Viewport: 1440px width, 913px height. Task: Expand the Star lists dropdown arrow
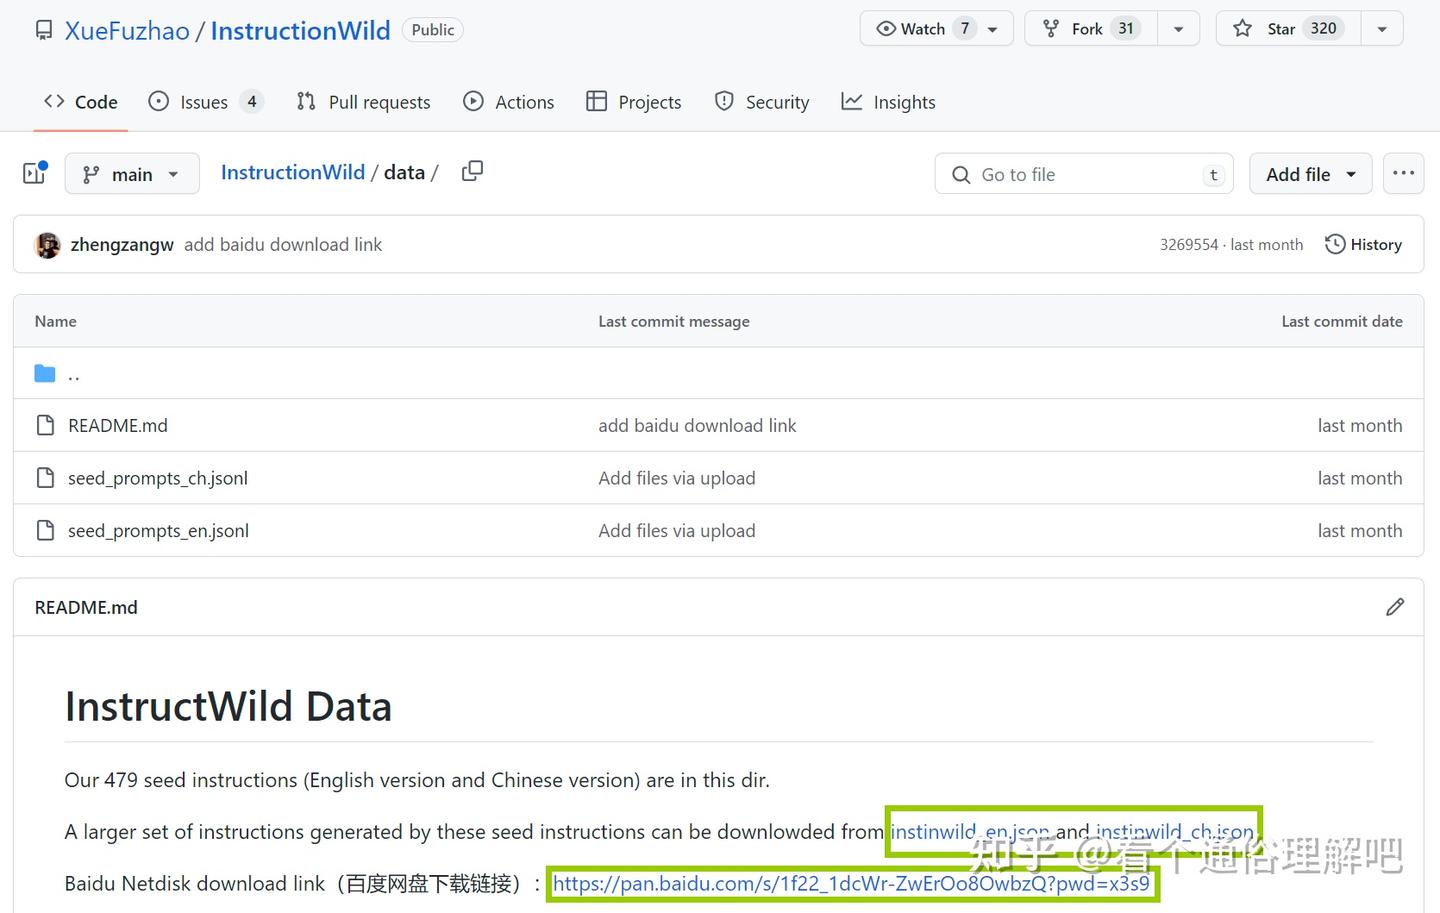1382,29
